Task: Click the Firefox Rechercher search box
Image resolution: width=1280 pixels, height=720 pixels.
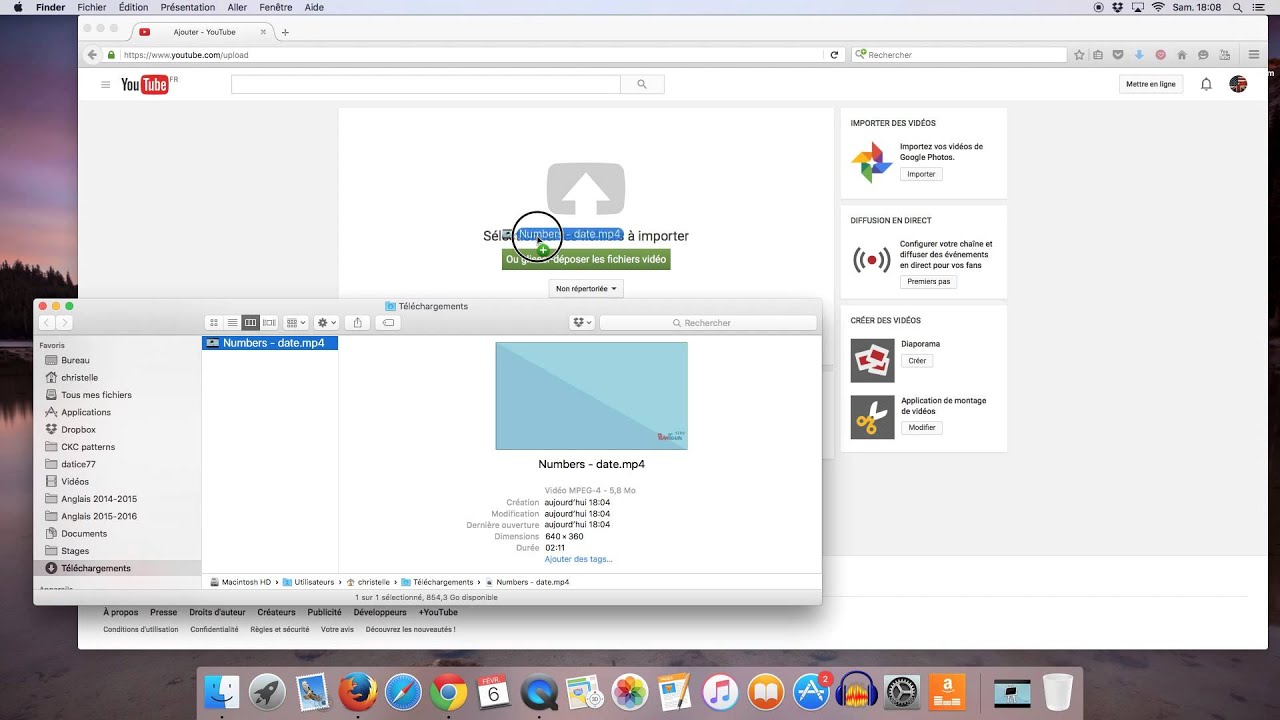Action: [x=960, y=55]
